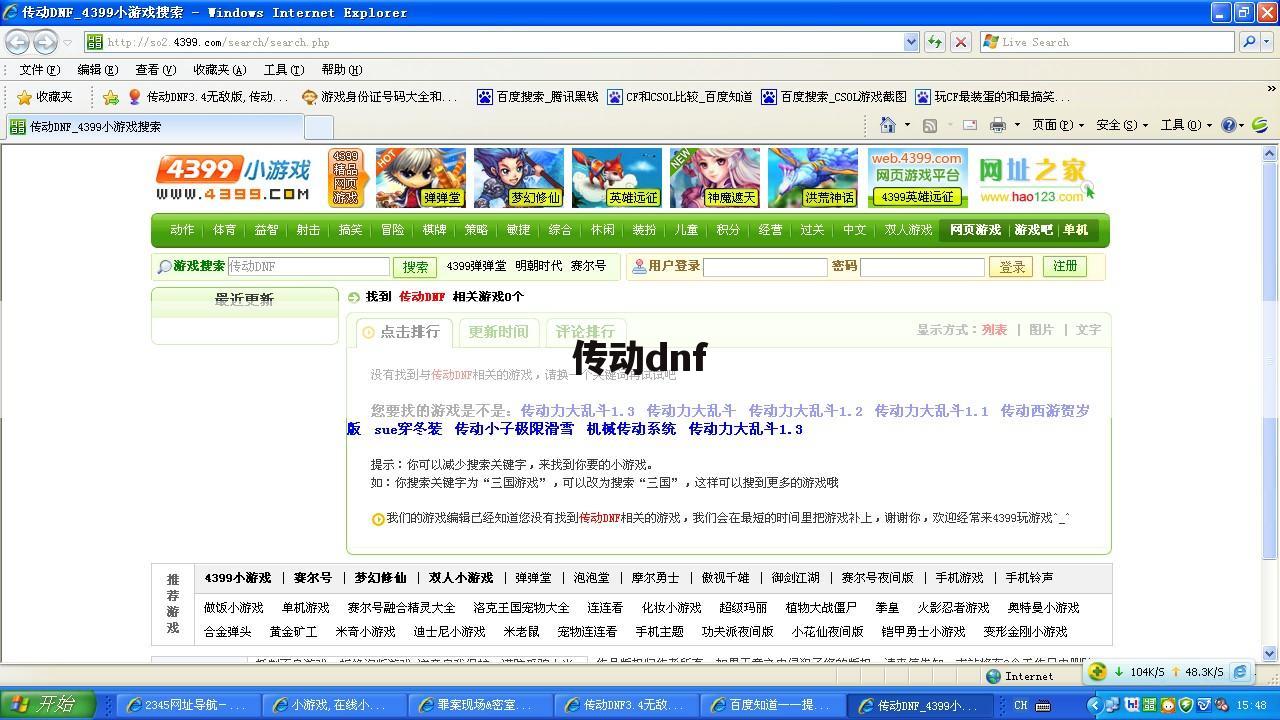Open the Favorites star (收藏夹) button
The image size is (1280, 720).
[x=44, y=97]
